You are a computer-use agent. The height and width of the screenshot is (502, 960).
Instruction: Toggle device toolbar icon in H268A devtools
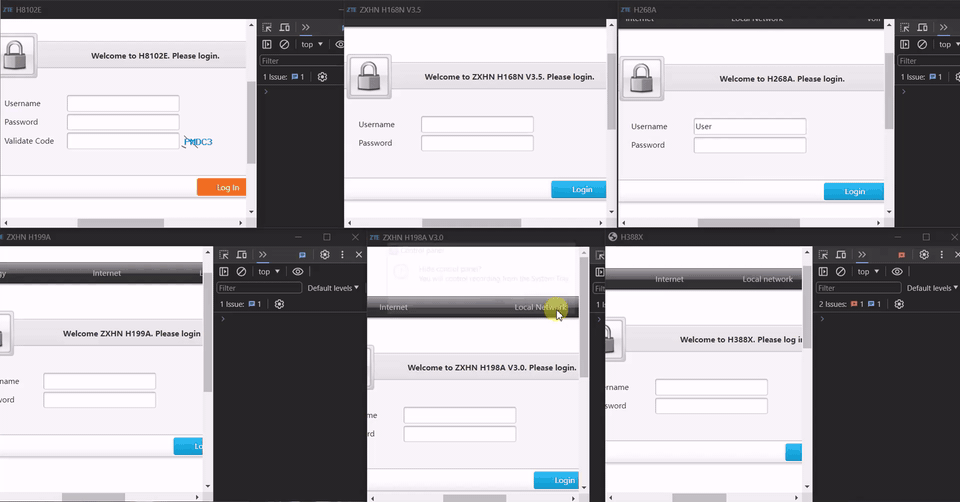click(923, 28)
